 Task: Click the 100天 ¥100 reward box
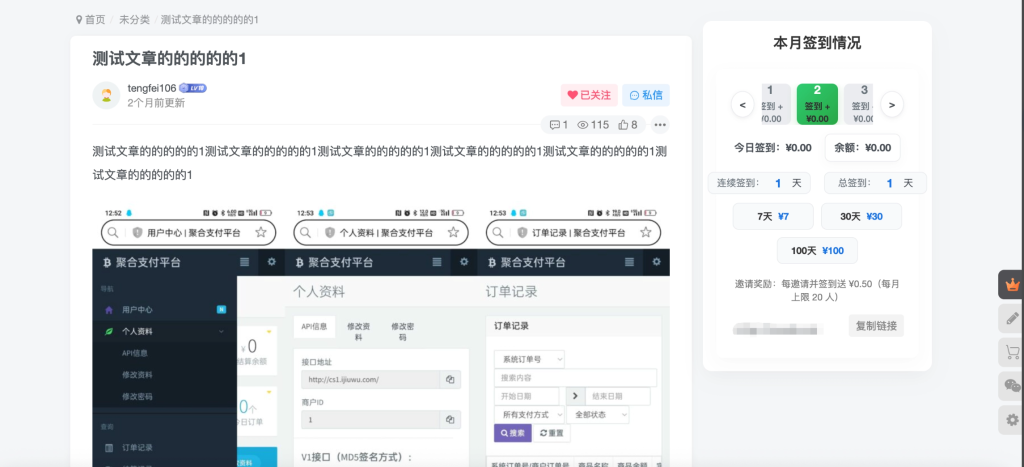(x=817, y=250)
